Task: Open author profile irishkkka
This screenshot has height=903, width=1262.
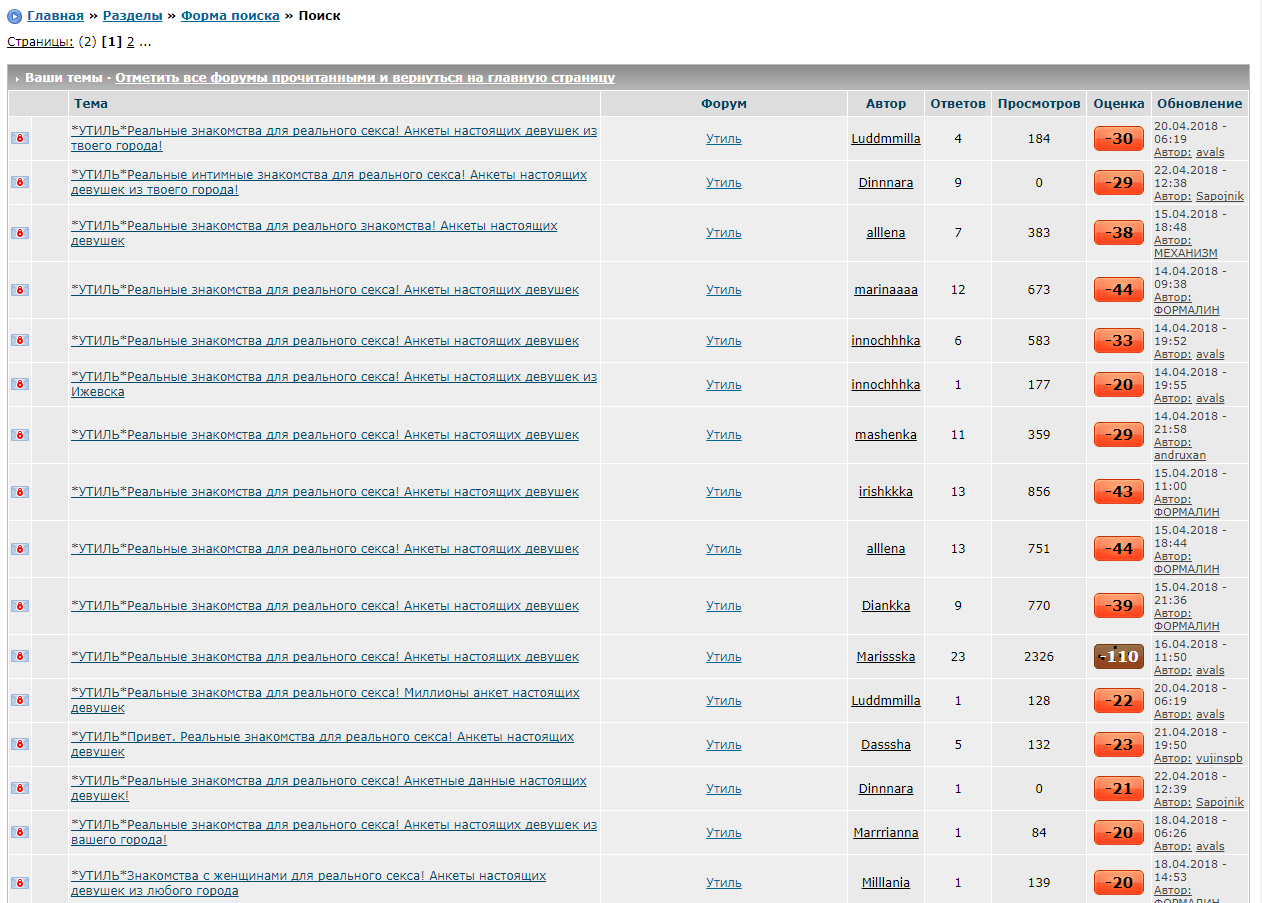Action: (x=886, y=492)
